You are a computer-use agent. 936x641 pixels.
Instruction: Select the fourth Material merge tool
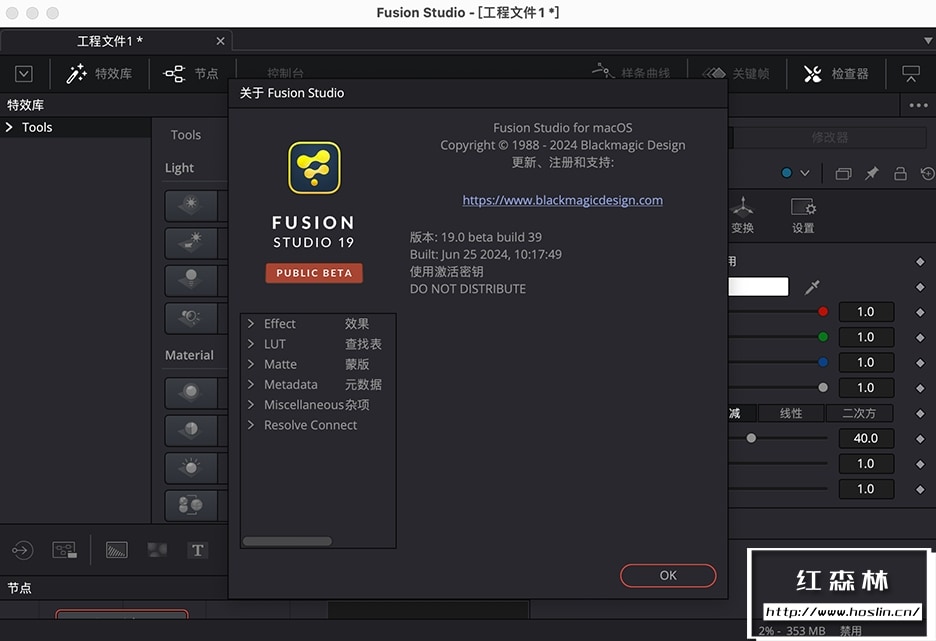coord(191,506)
